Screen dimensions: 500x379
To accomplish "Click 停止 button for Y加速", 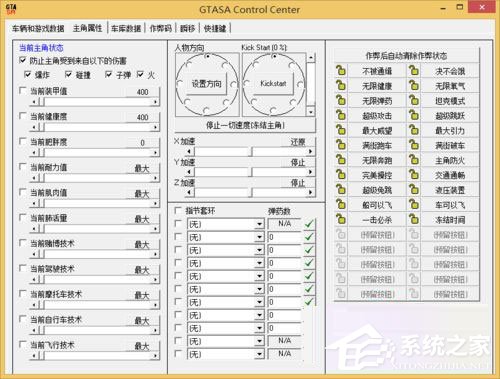I will [x=298, y=163].
